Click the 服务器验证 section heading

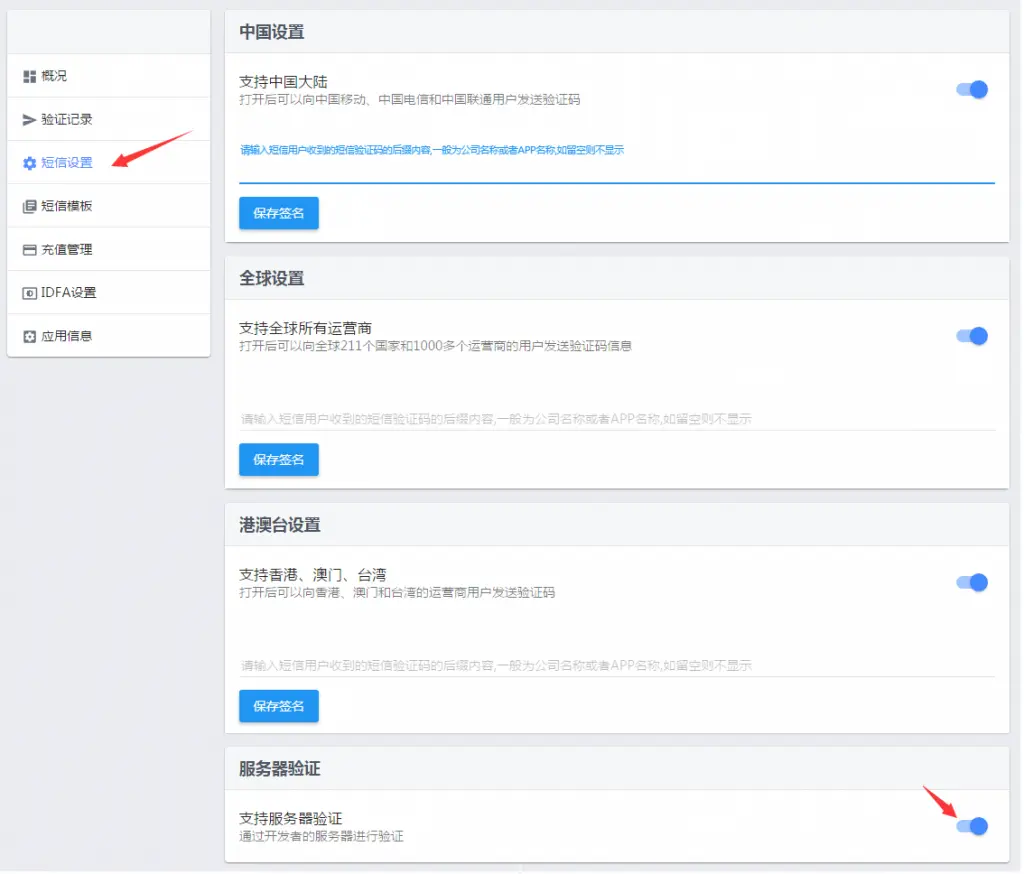tap(280, 768)
